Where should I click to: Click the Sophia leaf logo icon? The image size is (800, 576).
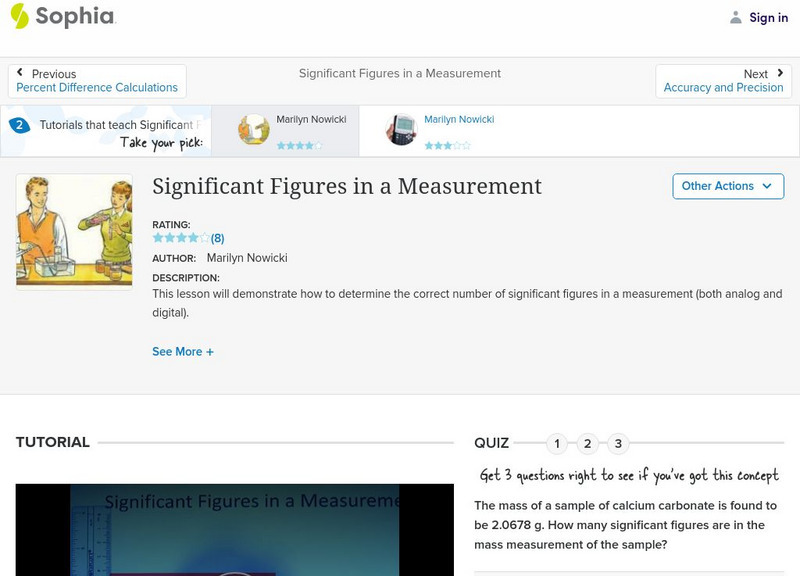click(19, 16)
